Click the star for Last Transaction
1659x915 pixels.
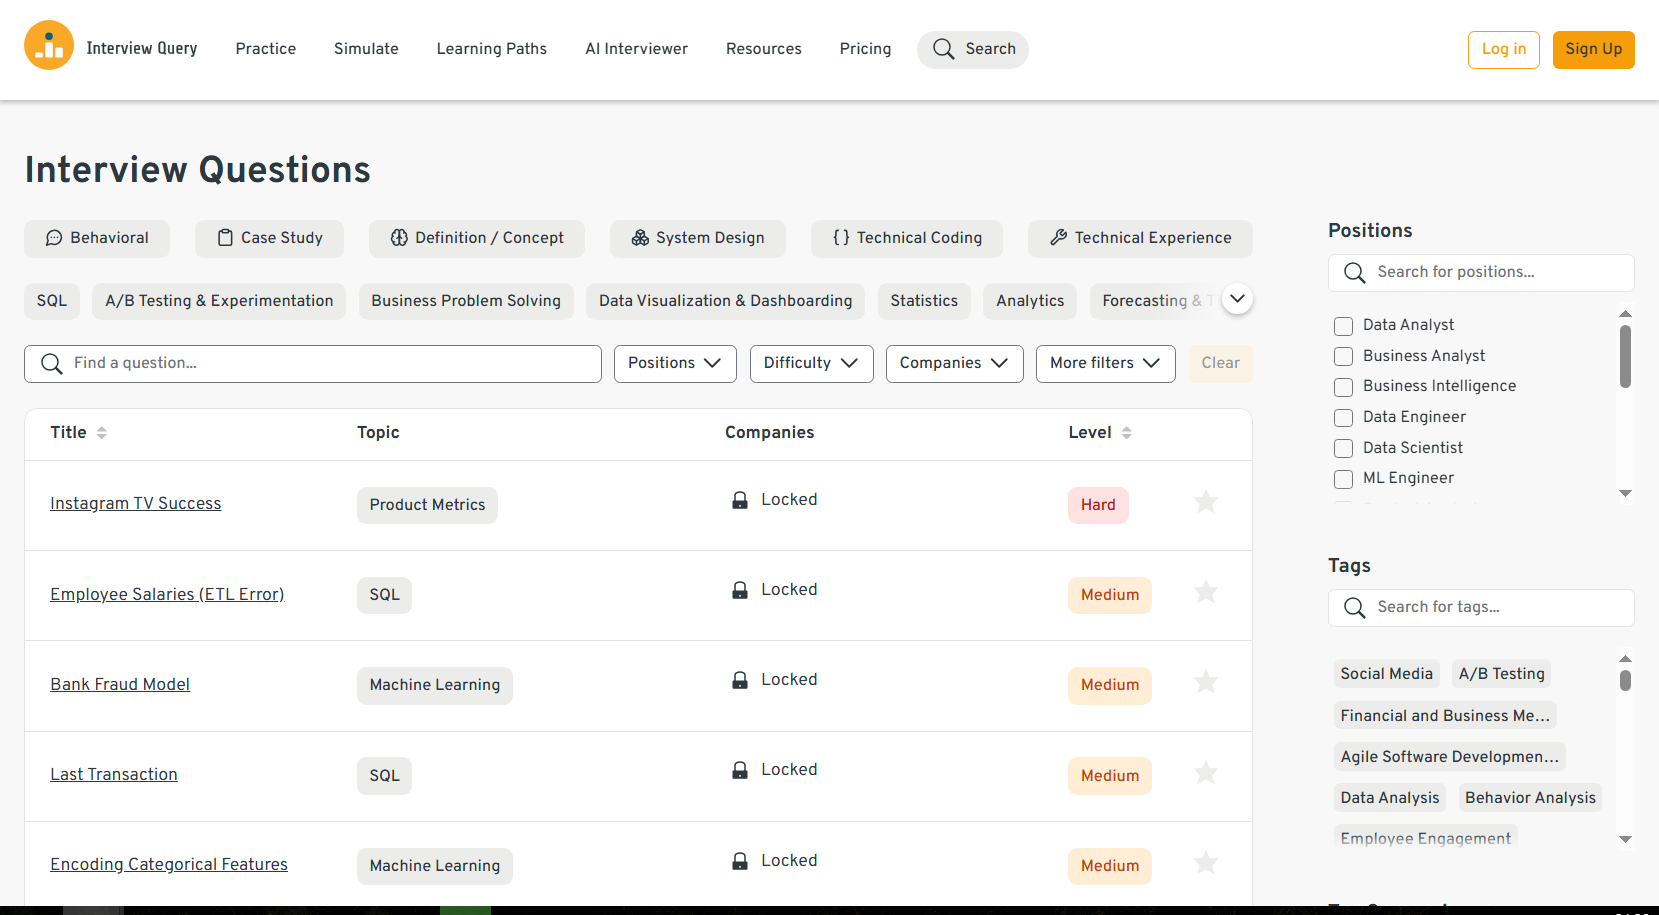(1206, 773)
